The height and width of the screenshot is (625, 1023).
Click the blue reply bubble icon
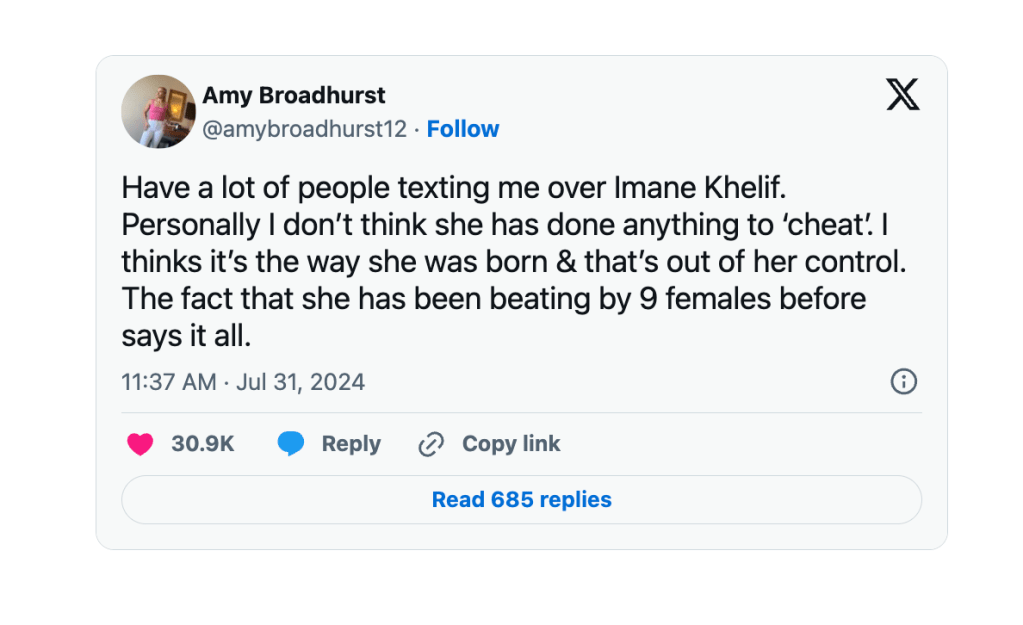(x=291, y=444)
